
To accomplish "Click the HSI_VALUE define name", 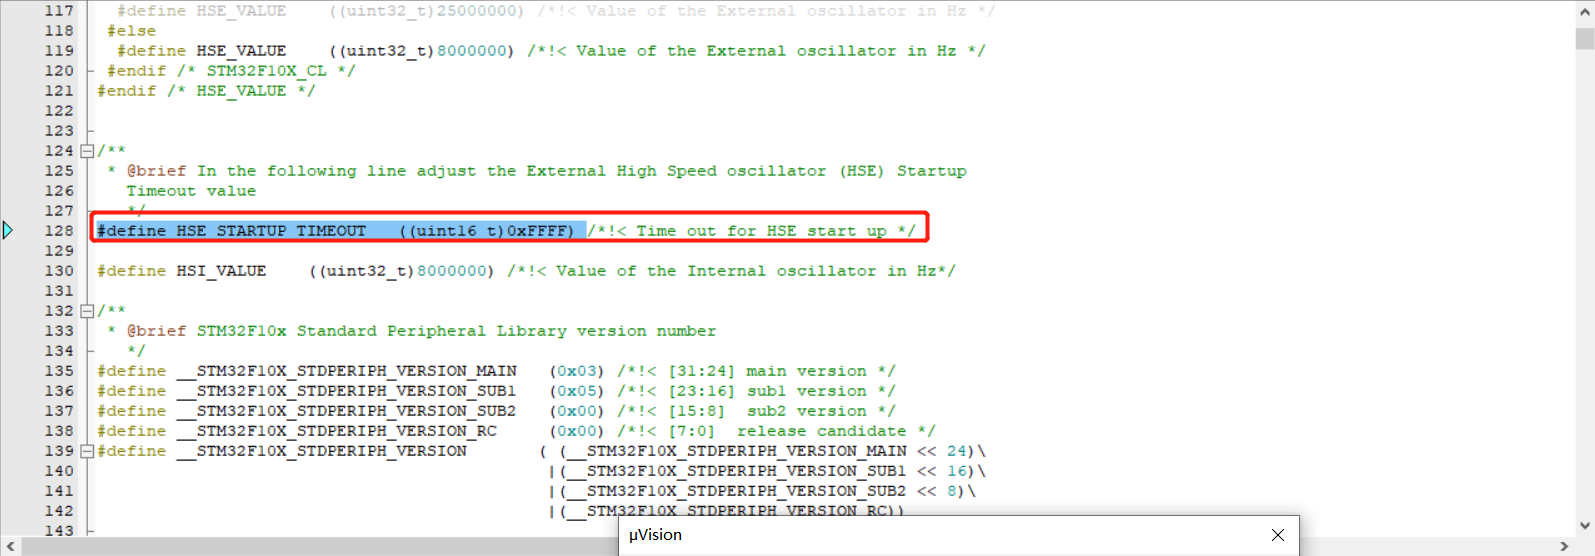I will click(x=221, y=271).
